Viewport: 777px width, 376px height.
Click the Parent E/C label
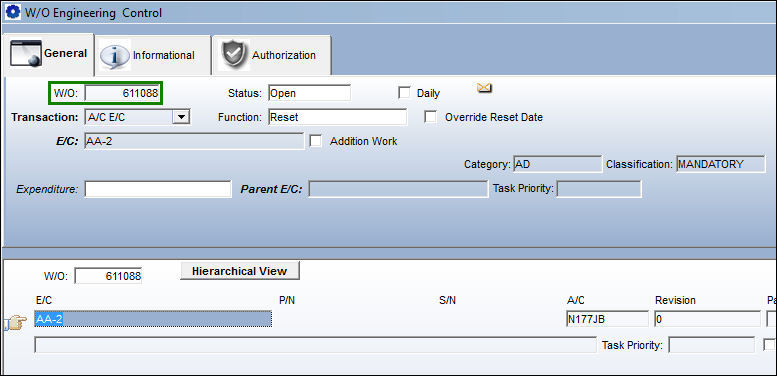pos(271,189)
